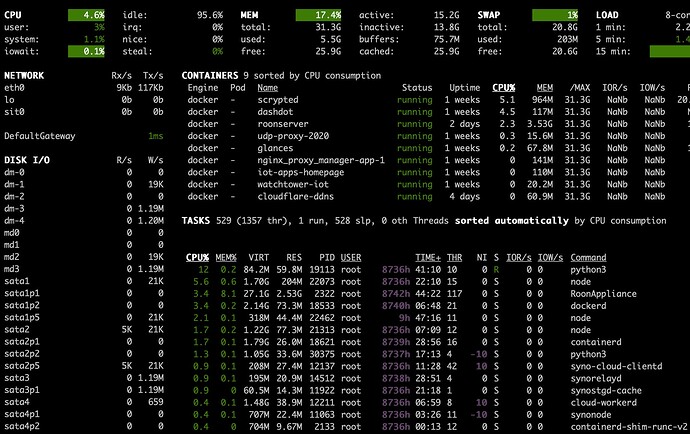
Task: Click the green SWAP 1% usage bar
Action: (x=555, y=15)
